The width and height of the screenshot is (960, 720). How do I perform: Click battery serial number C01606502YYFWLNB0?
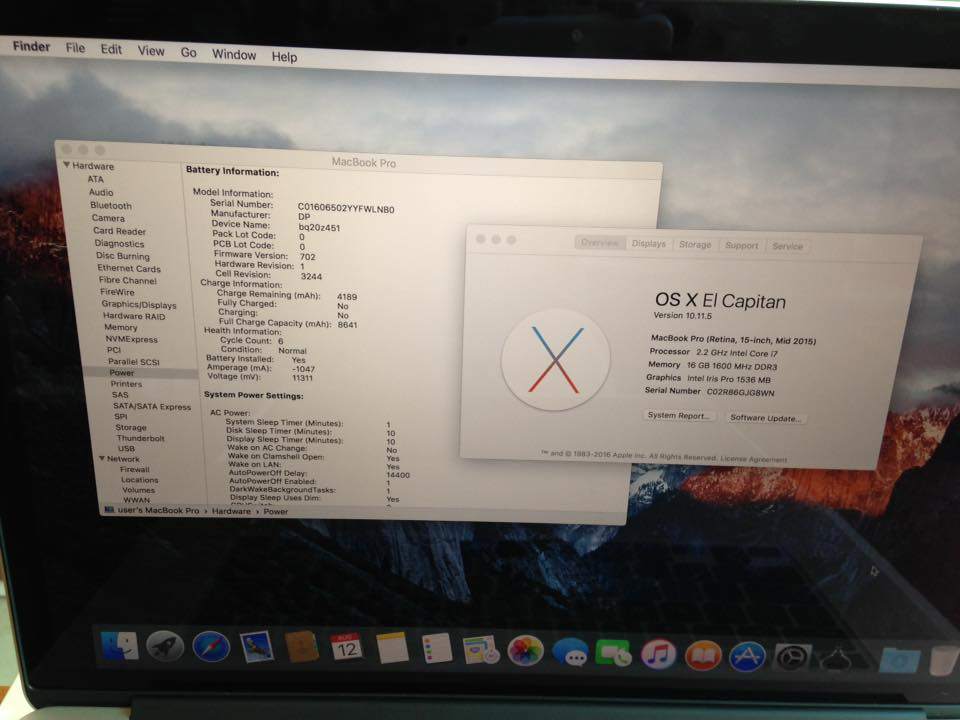point(346,209)
